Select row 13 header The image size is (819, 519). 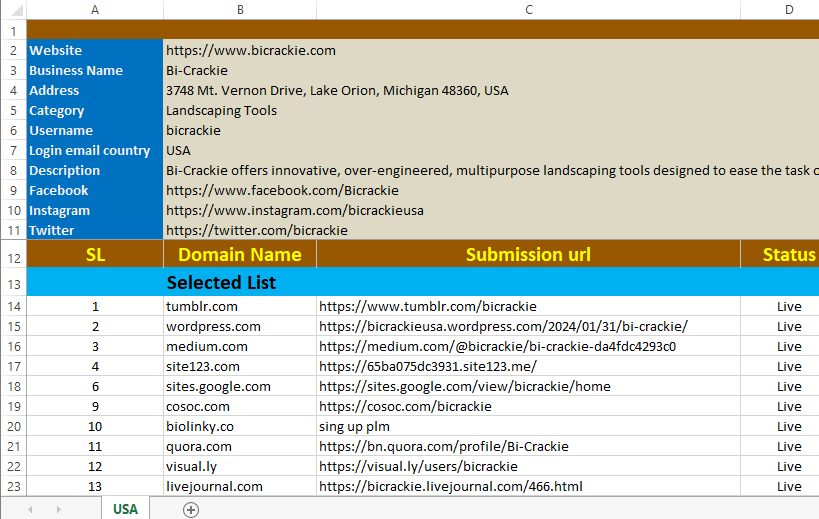click(x=13, y=283)
